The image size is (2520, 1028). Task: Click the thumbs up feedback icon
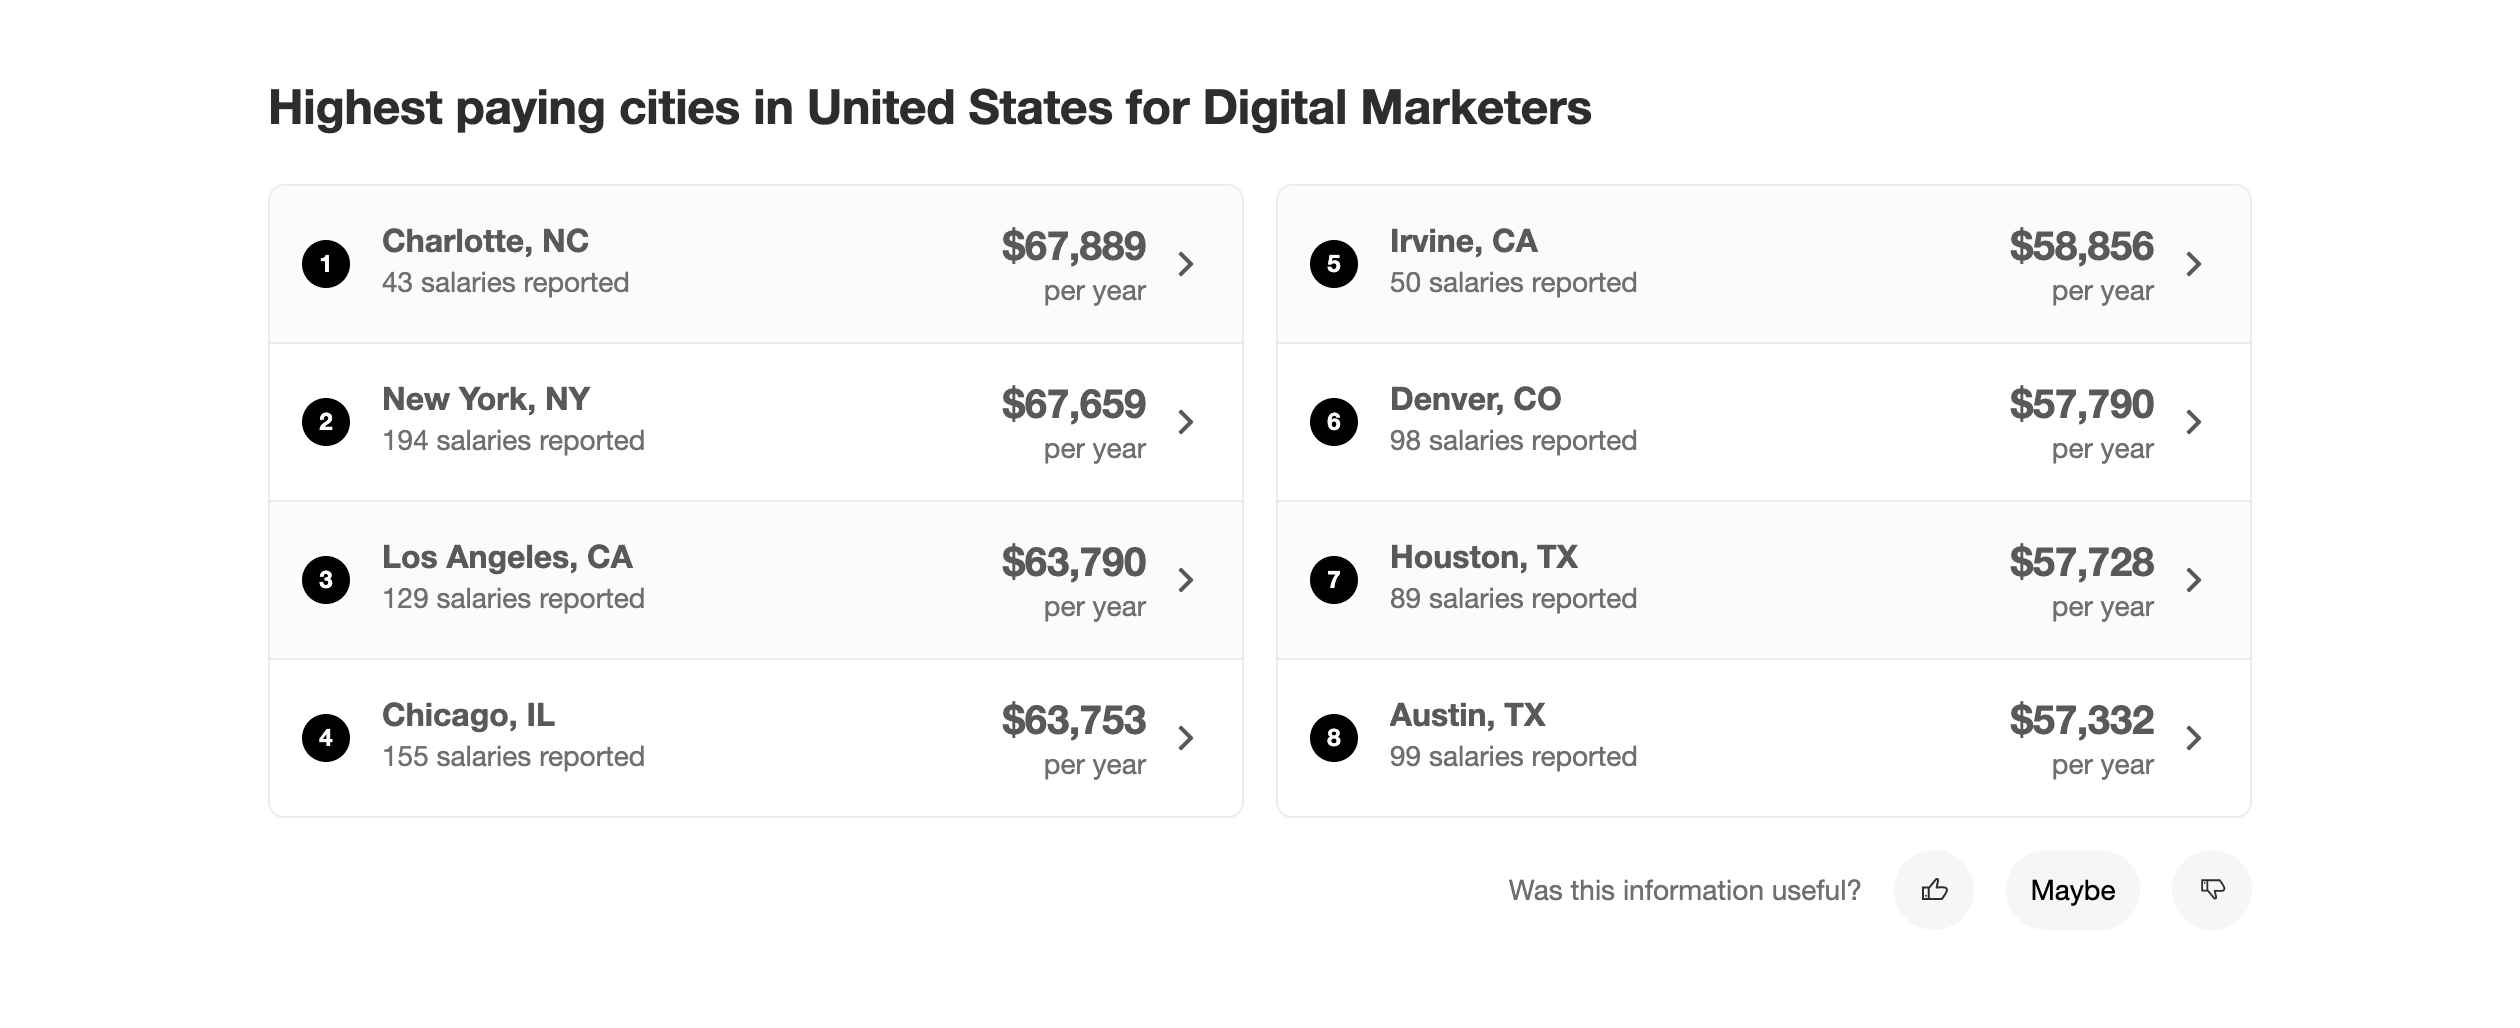coord(1934,889)
